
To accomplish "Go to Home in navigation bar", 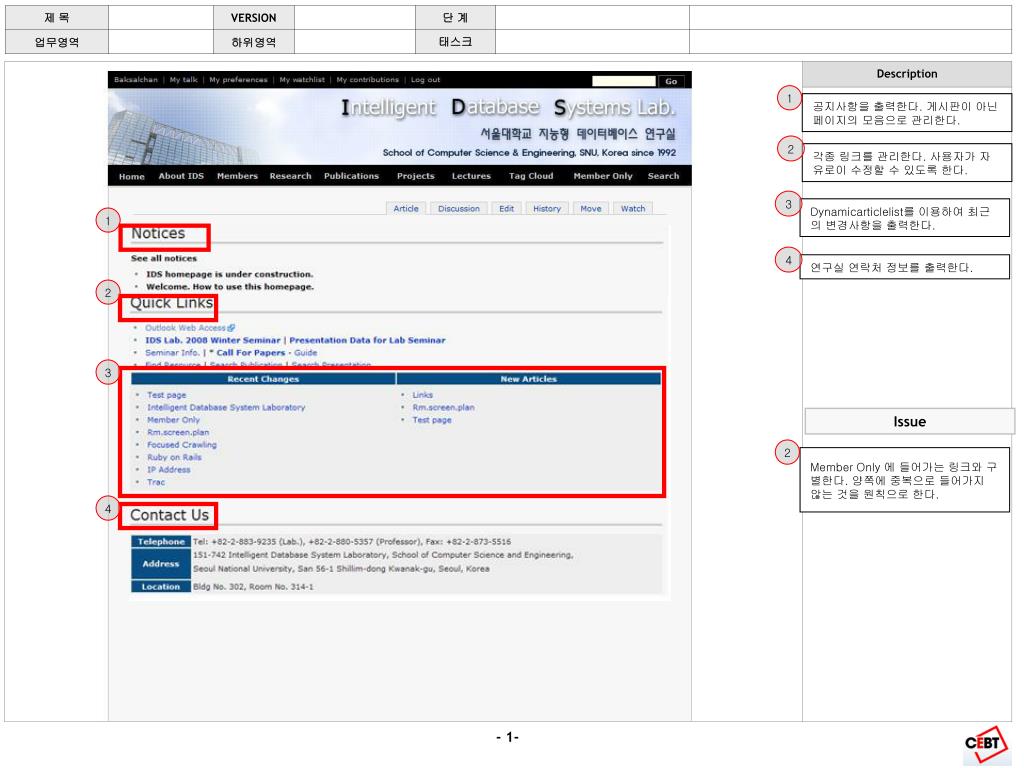I will click(132, 176).
